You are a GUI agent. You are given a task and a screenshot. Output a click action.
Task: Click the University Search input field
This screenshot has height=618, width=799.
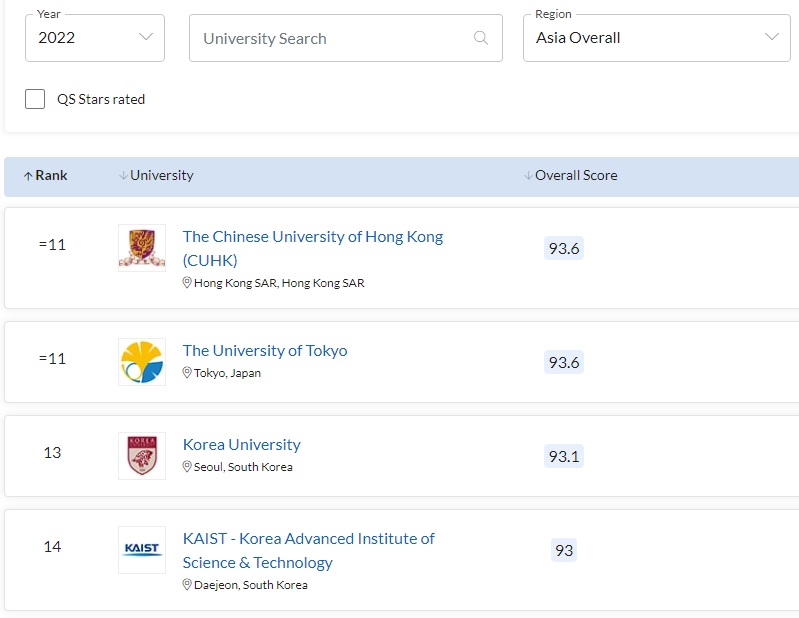pyautogui.click(x=345, y=38)
